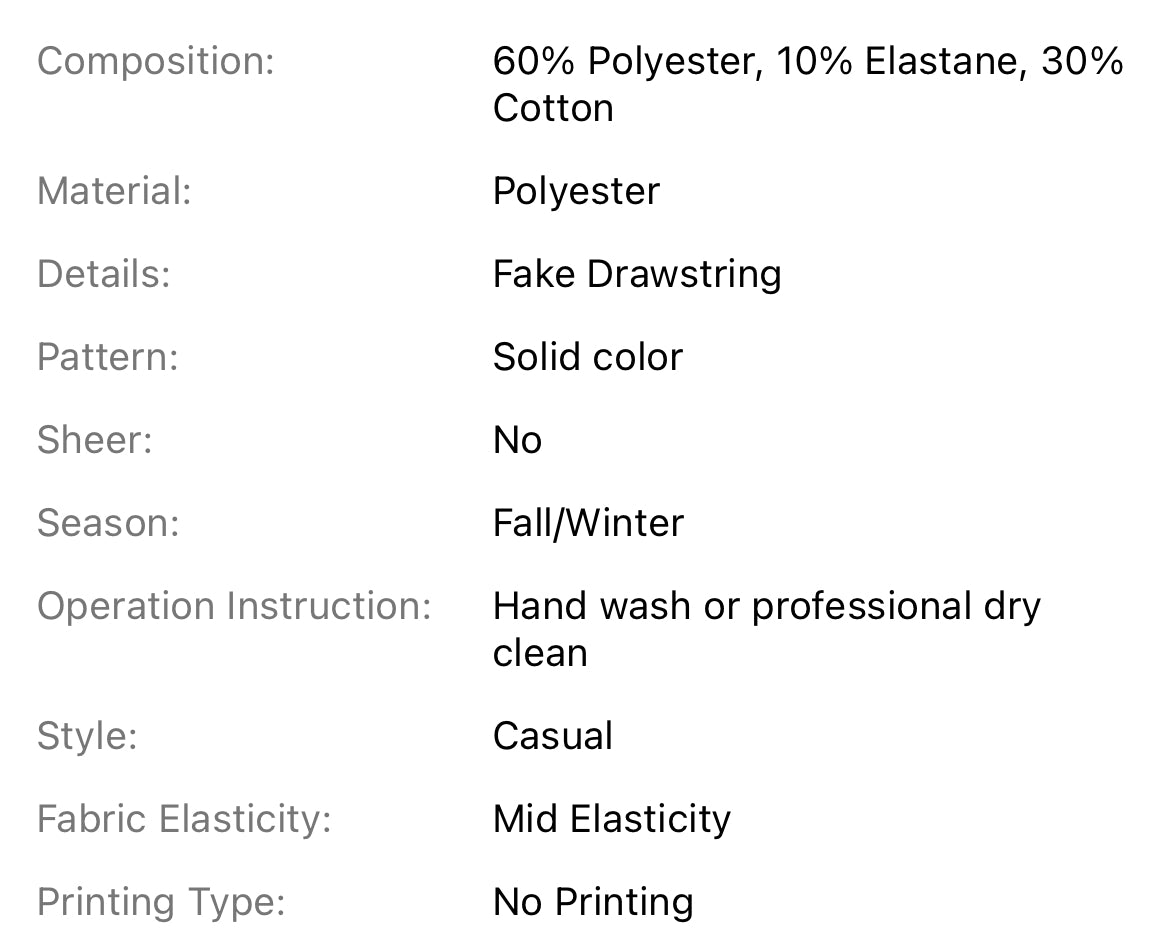Screen dimensions: 1170x934
Task: Tap the "Operation Instruction:" label
Action: [234, 606]
